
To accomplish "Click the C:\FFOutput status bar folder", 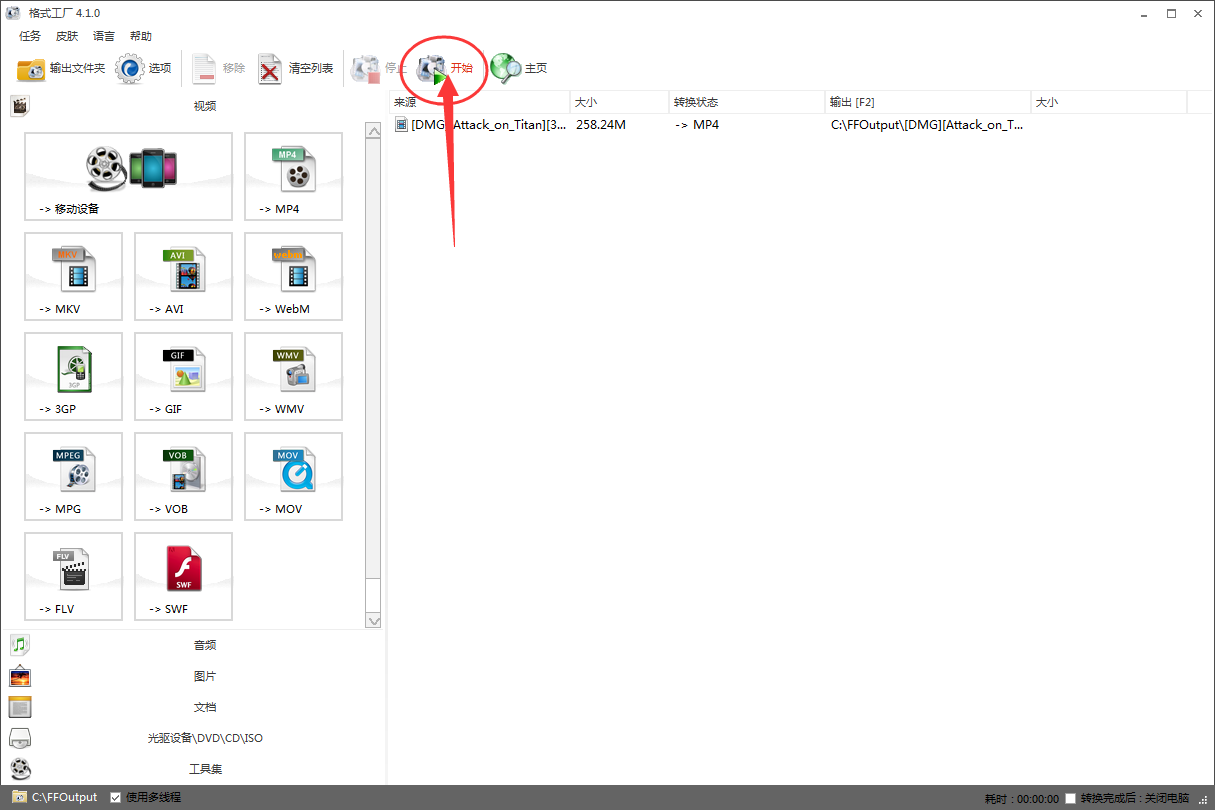I will [x=55, y=797].
